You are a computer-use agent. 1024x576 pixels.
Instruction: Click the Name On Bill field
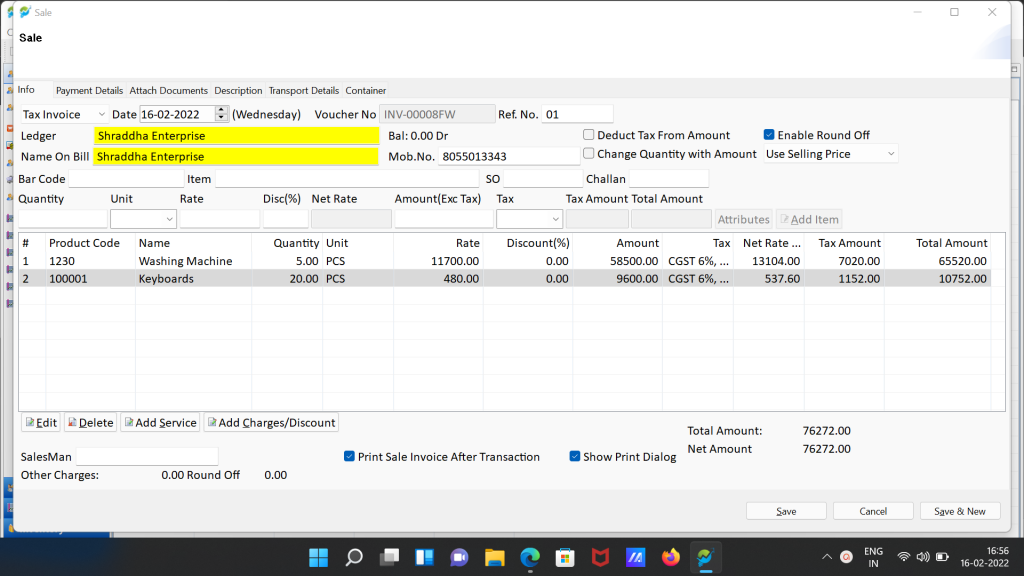[236, 157]
